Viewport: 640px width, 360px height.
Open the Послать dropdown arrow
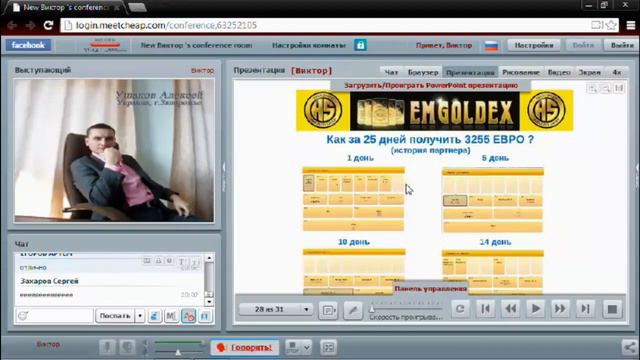coord(140,316)
